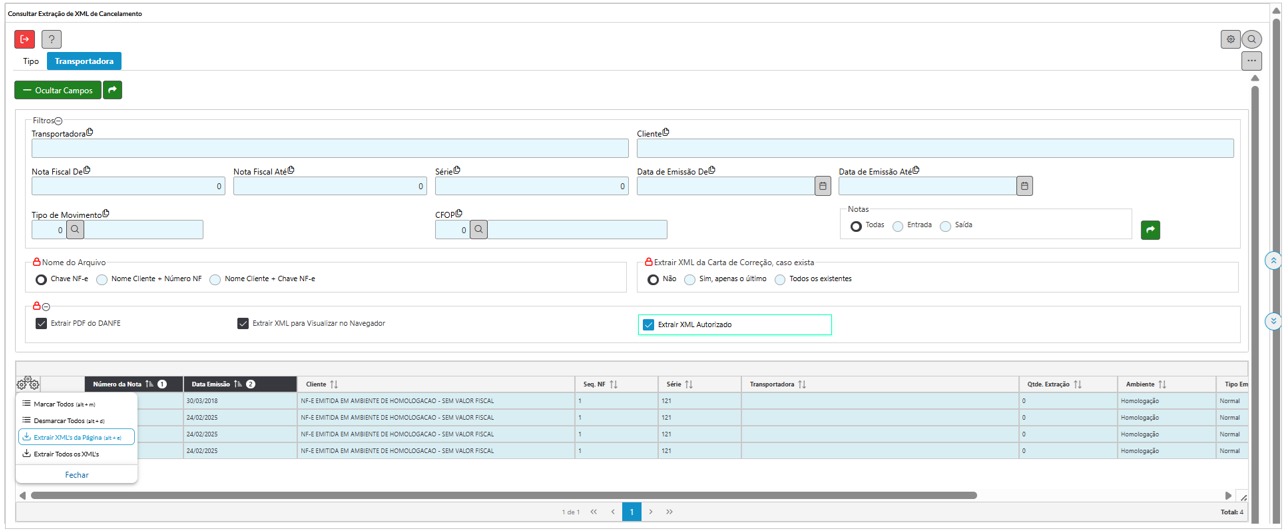The image size is (1286, 532).
Task: Click Fechar to close popup menu
Action: [77, 475]
